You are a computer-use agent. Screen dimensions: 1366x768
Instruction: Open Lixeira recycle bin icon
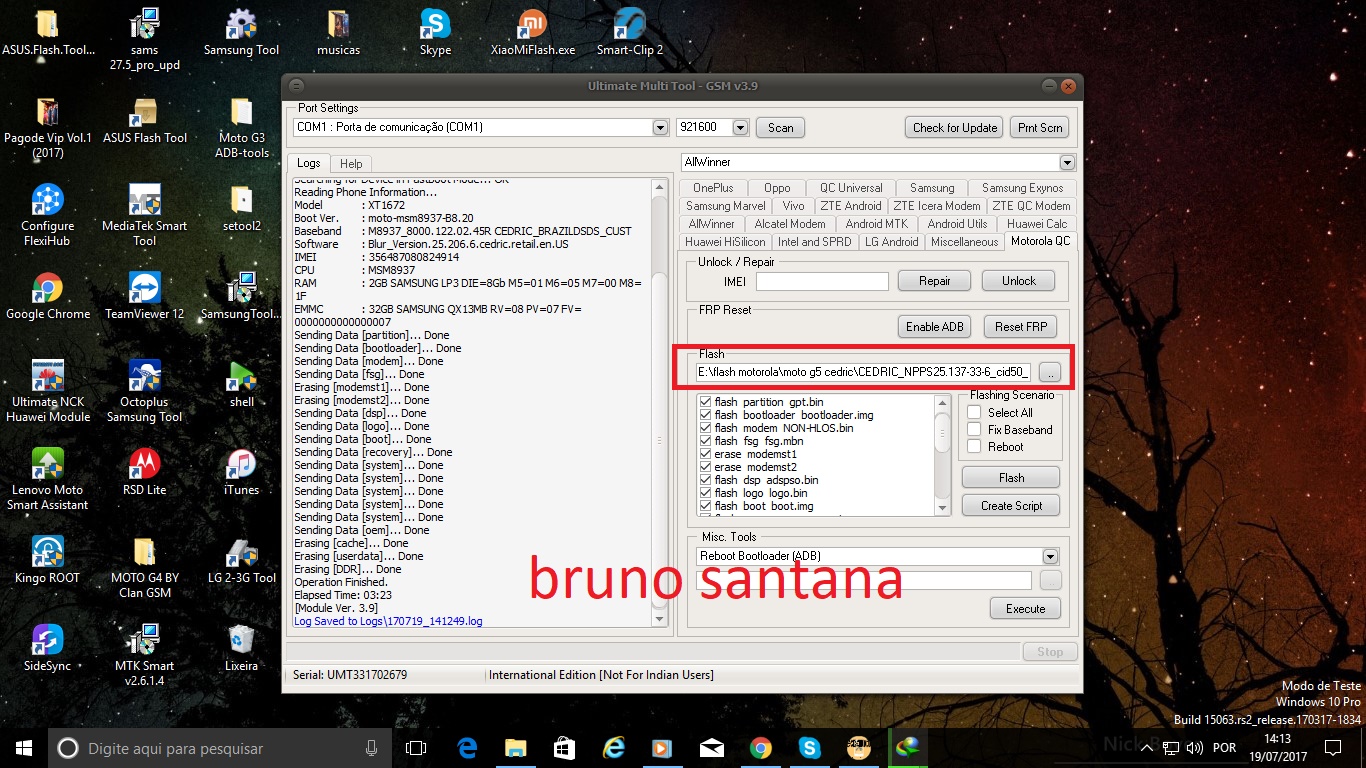[x=241, y=648]
